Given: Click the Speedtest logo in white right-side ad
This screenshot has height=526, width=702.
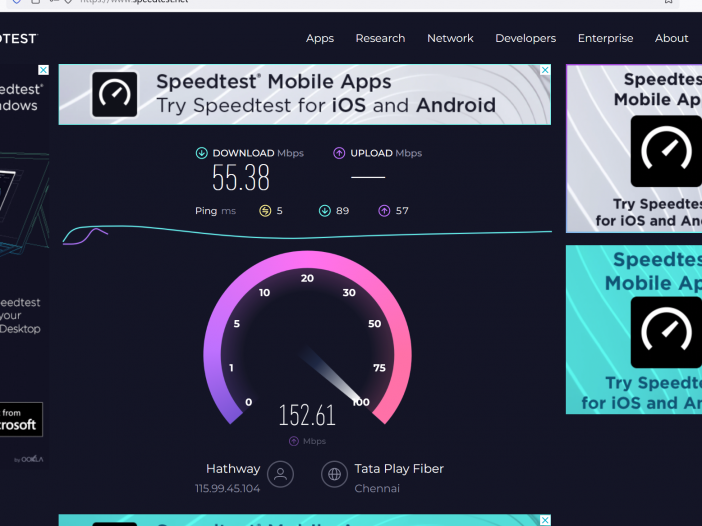Looking at the screenshot, I should [666, 151].
